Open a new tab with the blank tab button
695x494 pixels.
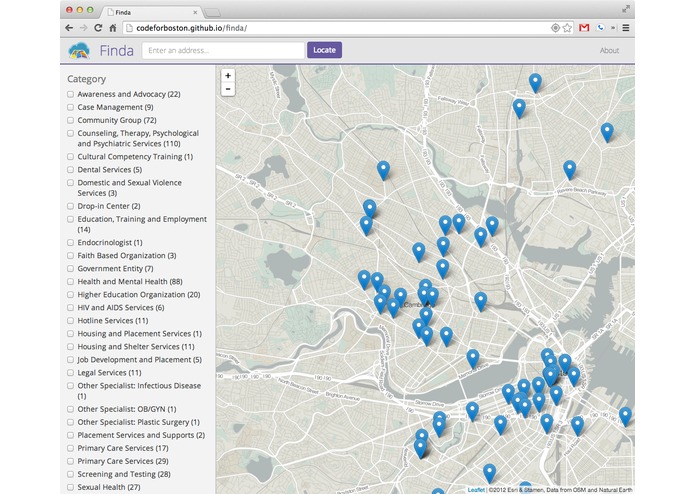[212, 13]
